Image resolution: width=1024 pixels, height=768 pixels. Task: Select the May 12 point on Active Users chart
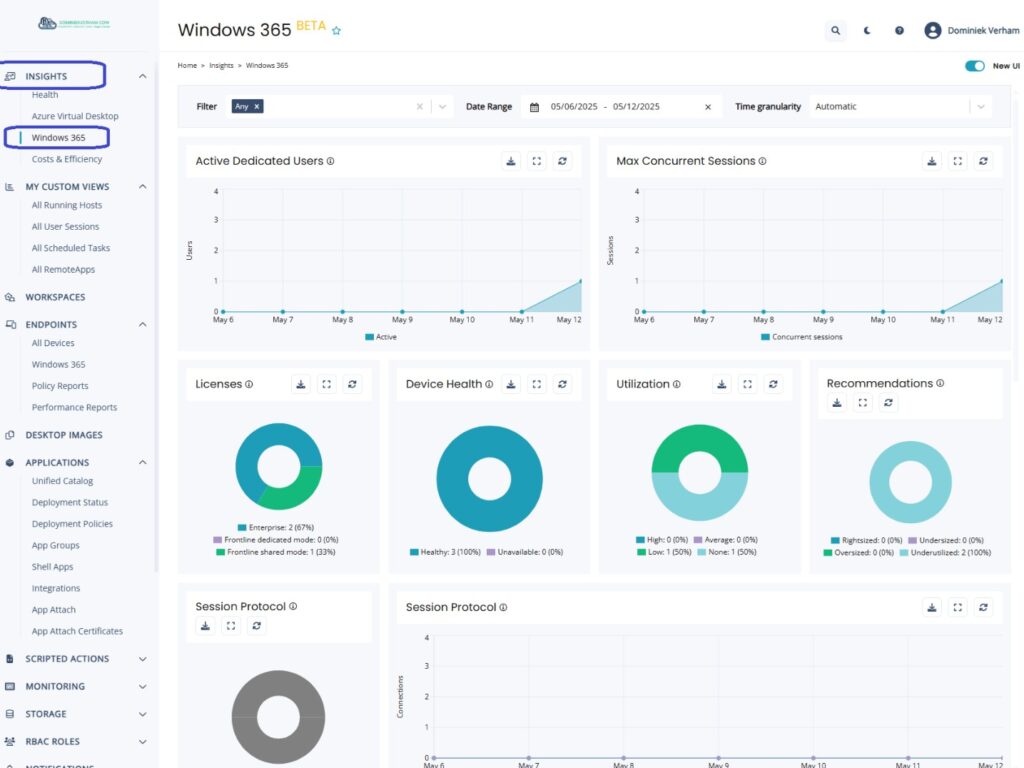pyautogui.click(x=581, y=281)
